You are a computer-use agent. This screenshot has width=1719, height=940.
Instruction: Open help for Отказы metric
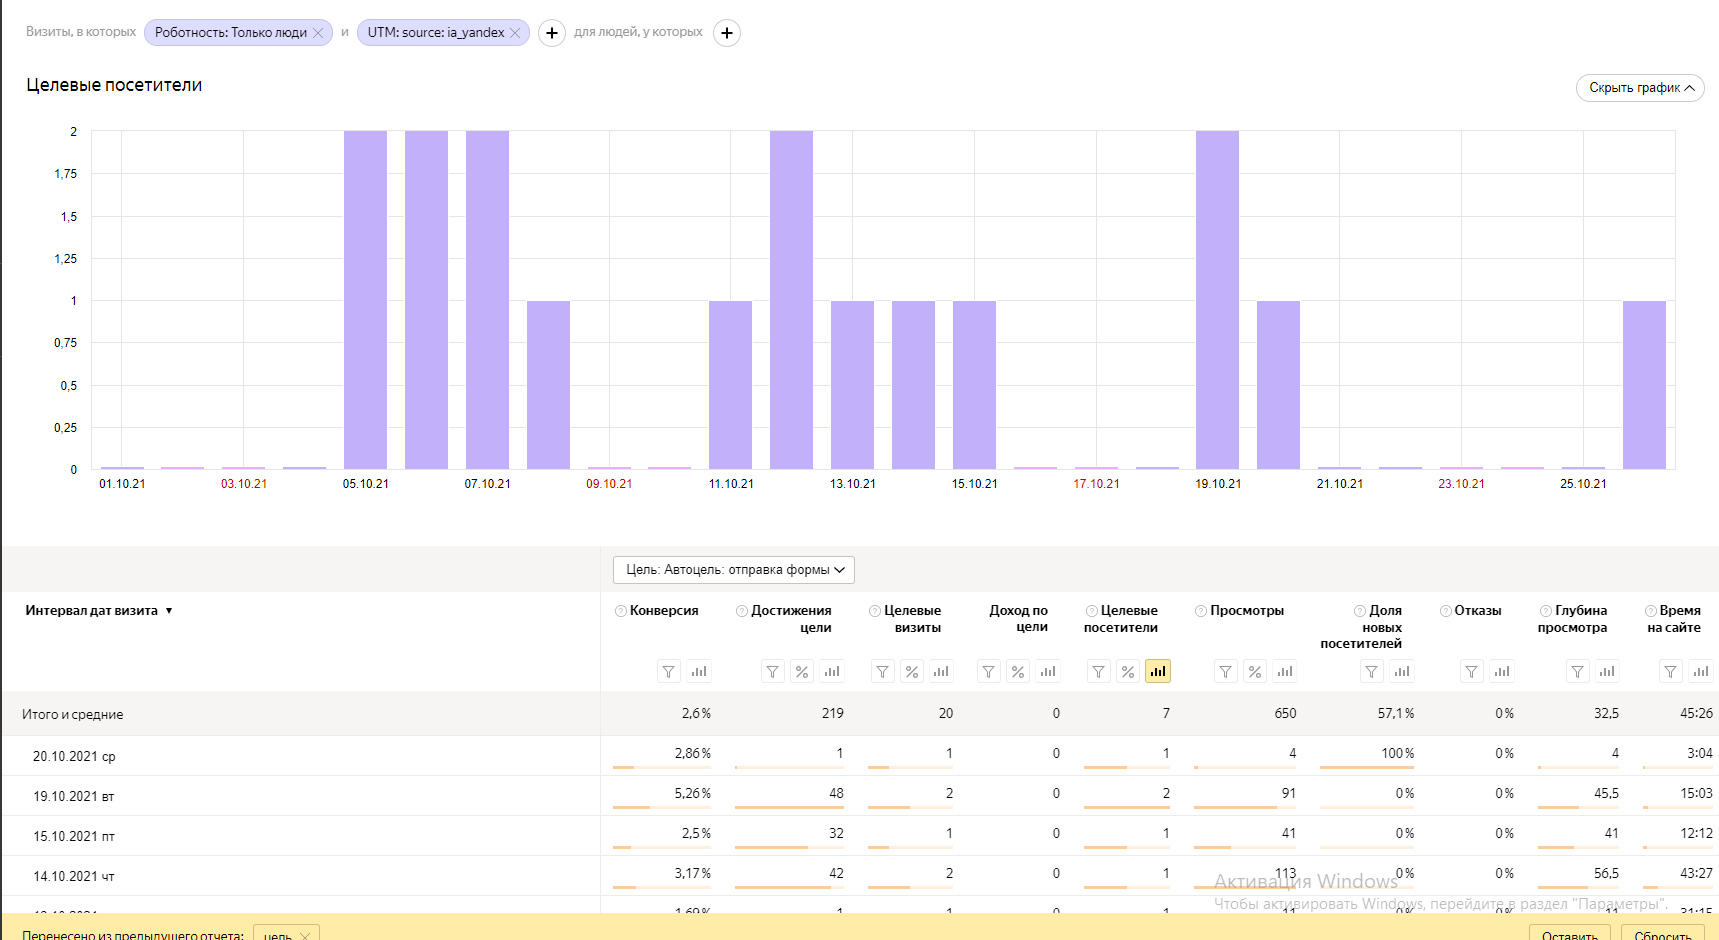[x=1446, y=611]
